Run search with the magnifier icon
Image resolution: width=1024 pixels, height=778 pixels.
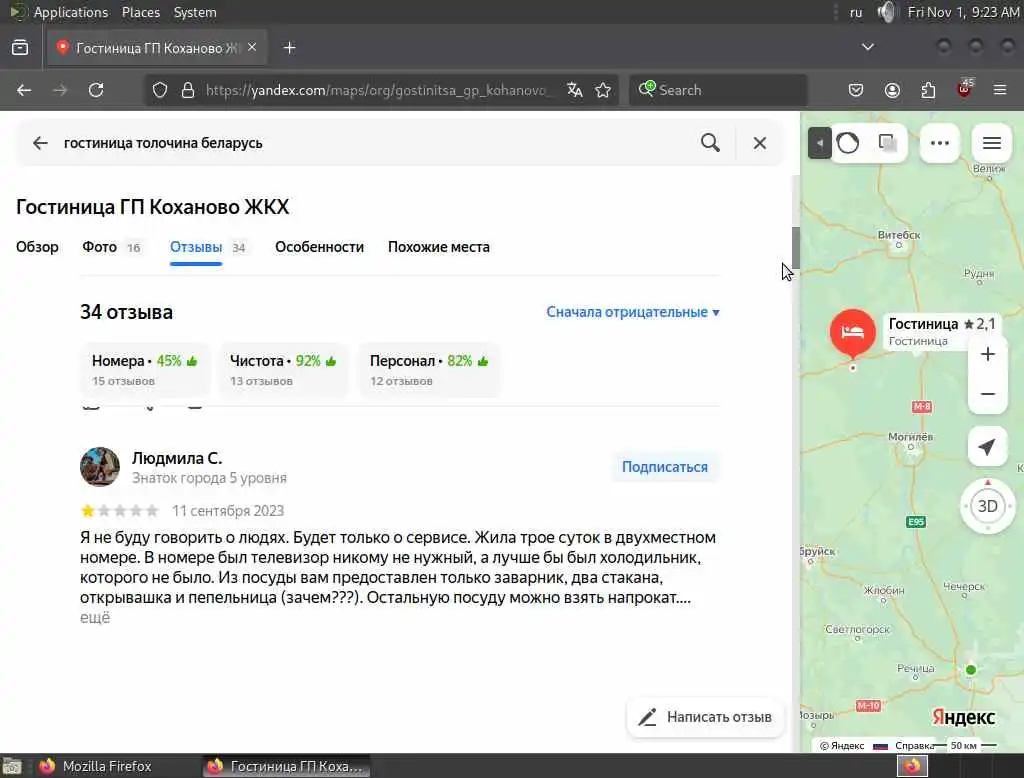(x=711, y=142)
